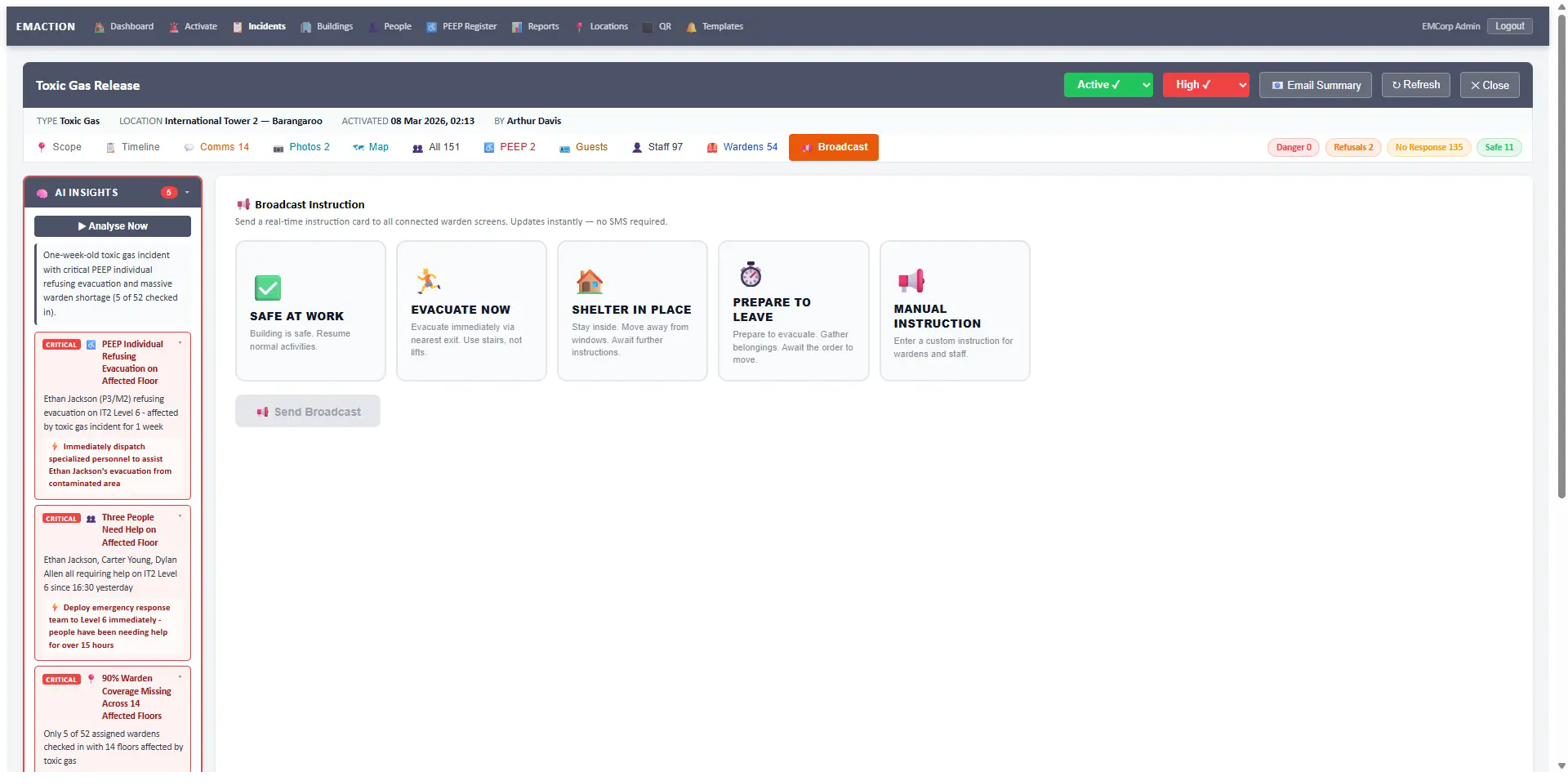Open the High severity dropdown

[x=1205, y=85]
